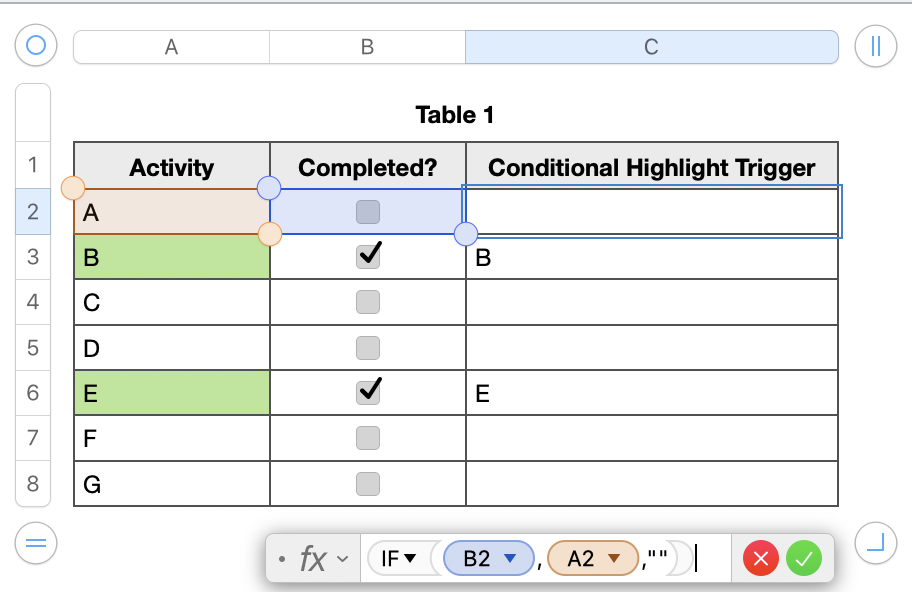Click the red cancel formula button
Image resolution: width=912 pixels, height=592 pixels.
click(760, 558)
